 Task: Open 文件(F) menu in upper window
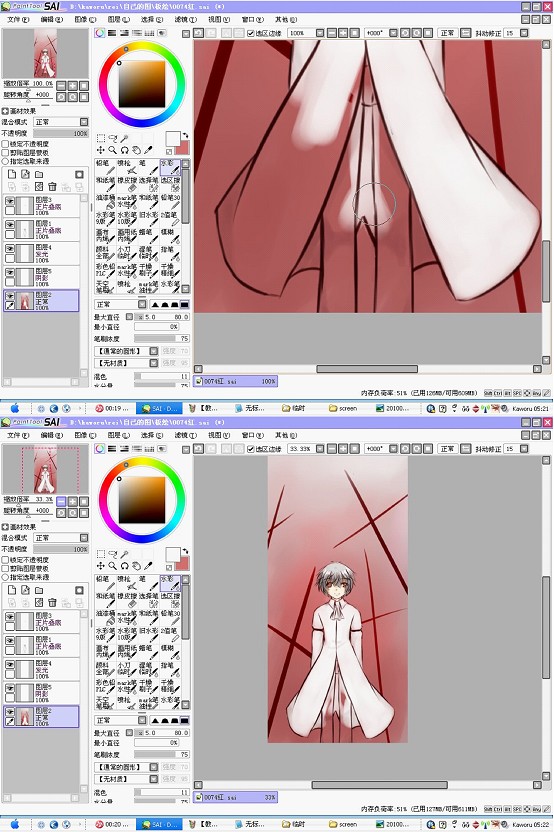click(x=18, y=19)
